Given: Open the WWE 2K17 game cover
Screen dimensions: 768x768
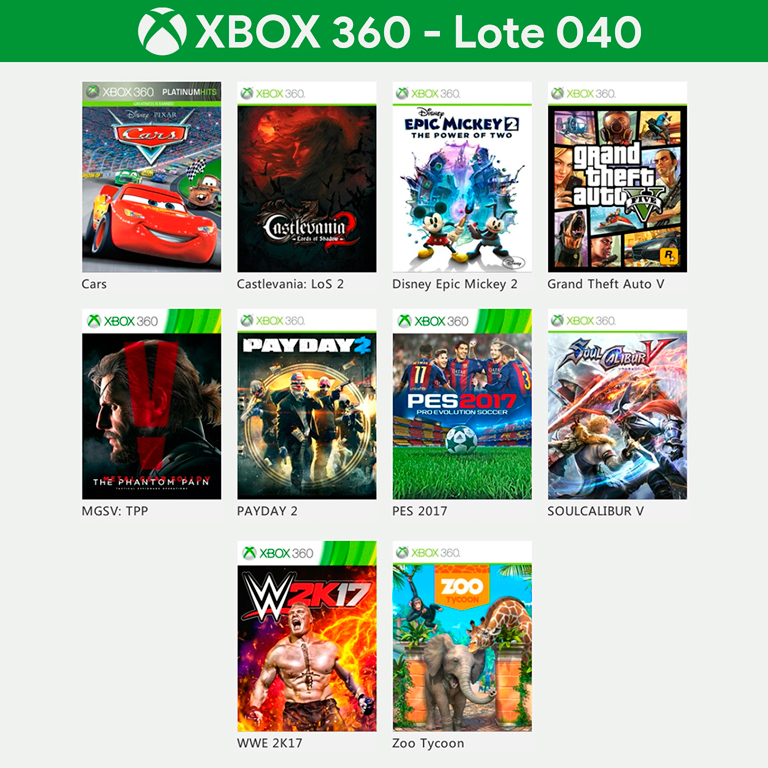Looking at the screenshot, I should coord(307,636).
